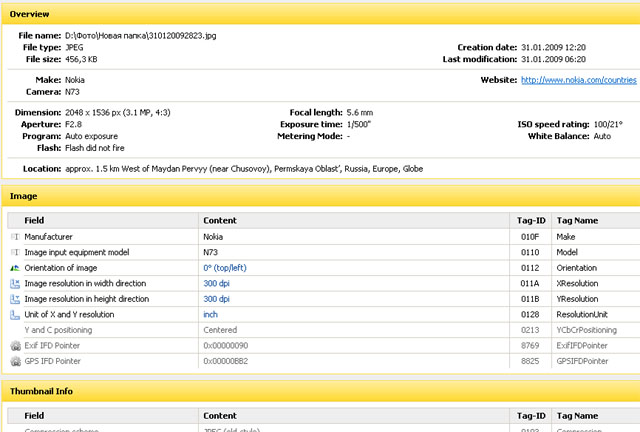Click the height direction resolution icon
The height and width of the screenshot is (432, 640).
click(14, 299)
